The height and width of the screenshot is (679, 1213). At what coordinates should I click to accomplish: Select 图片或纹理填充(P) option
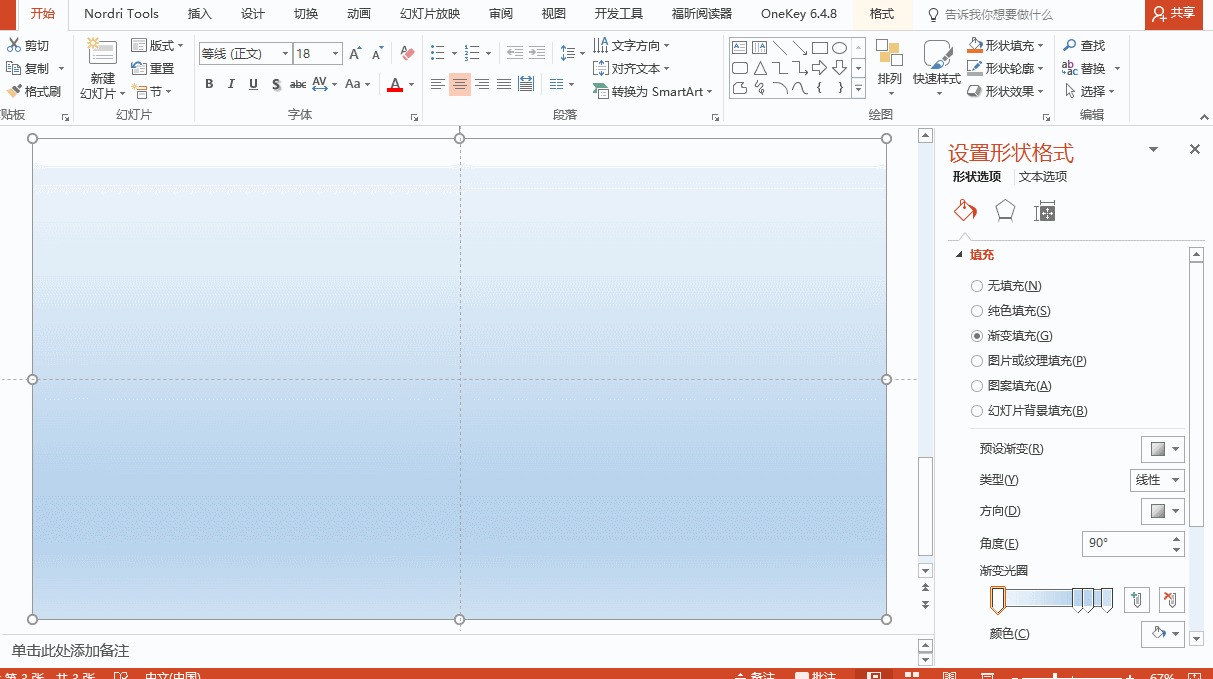(x=1029, y=361)
